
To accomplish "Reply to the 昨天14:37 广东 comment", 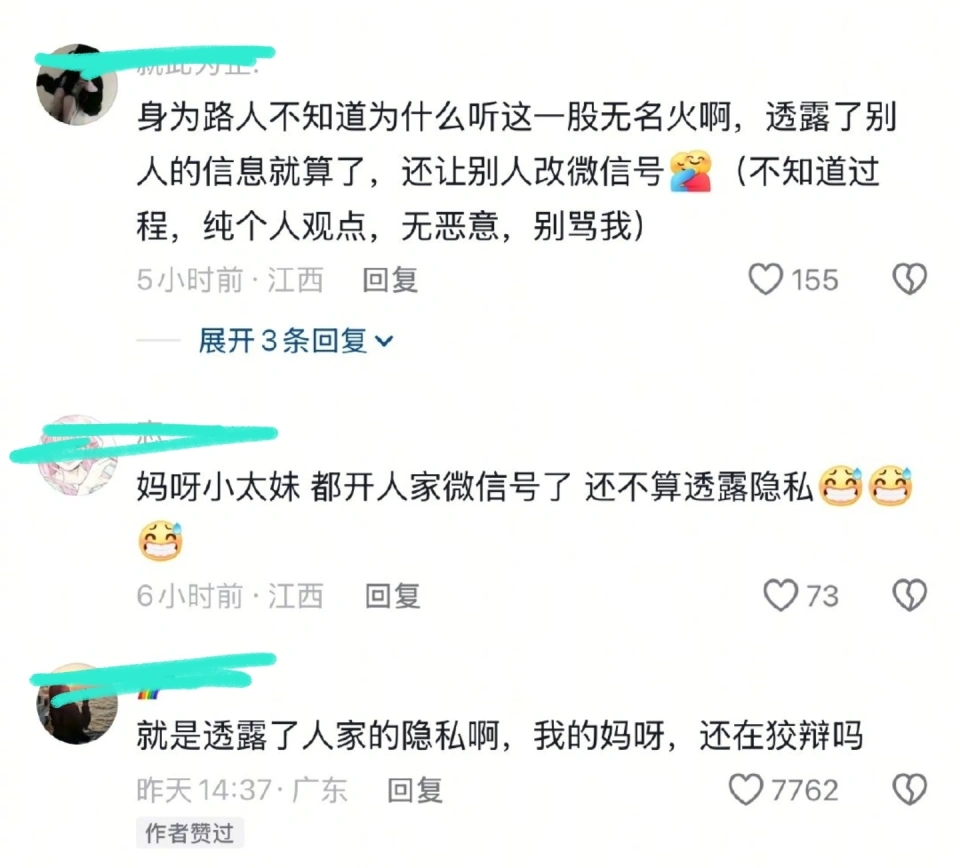I will point(414,790).
